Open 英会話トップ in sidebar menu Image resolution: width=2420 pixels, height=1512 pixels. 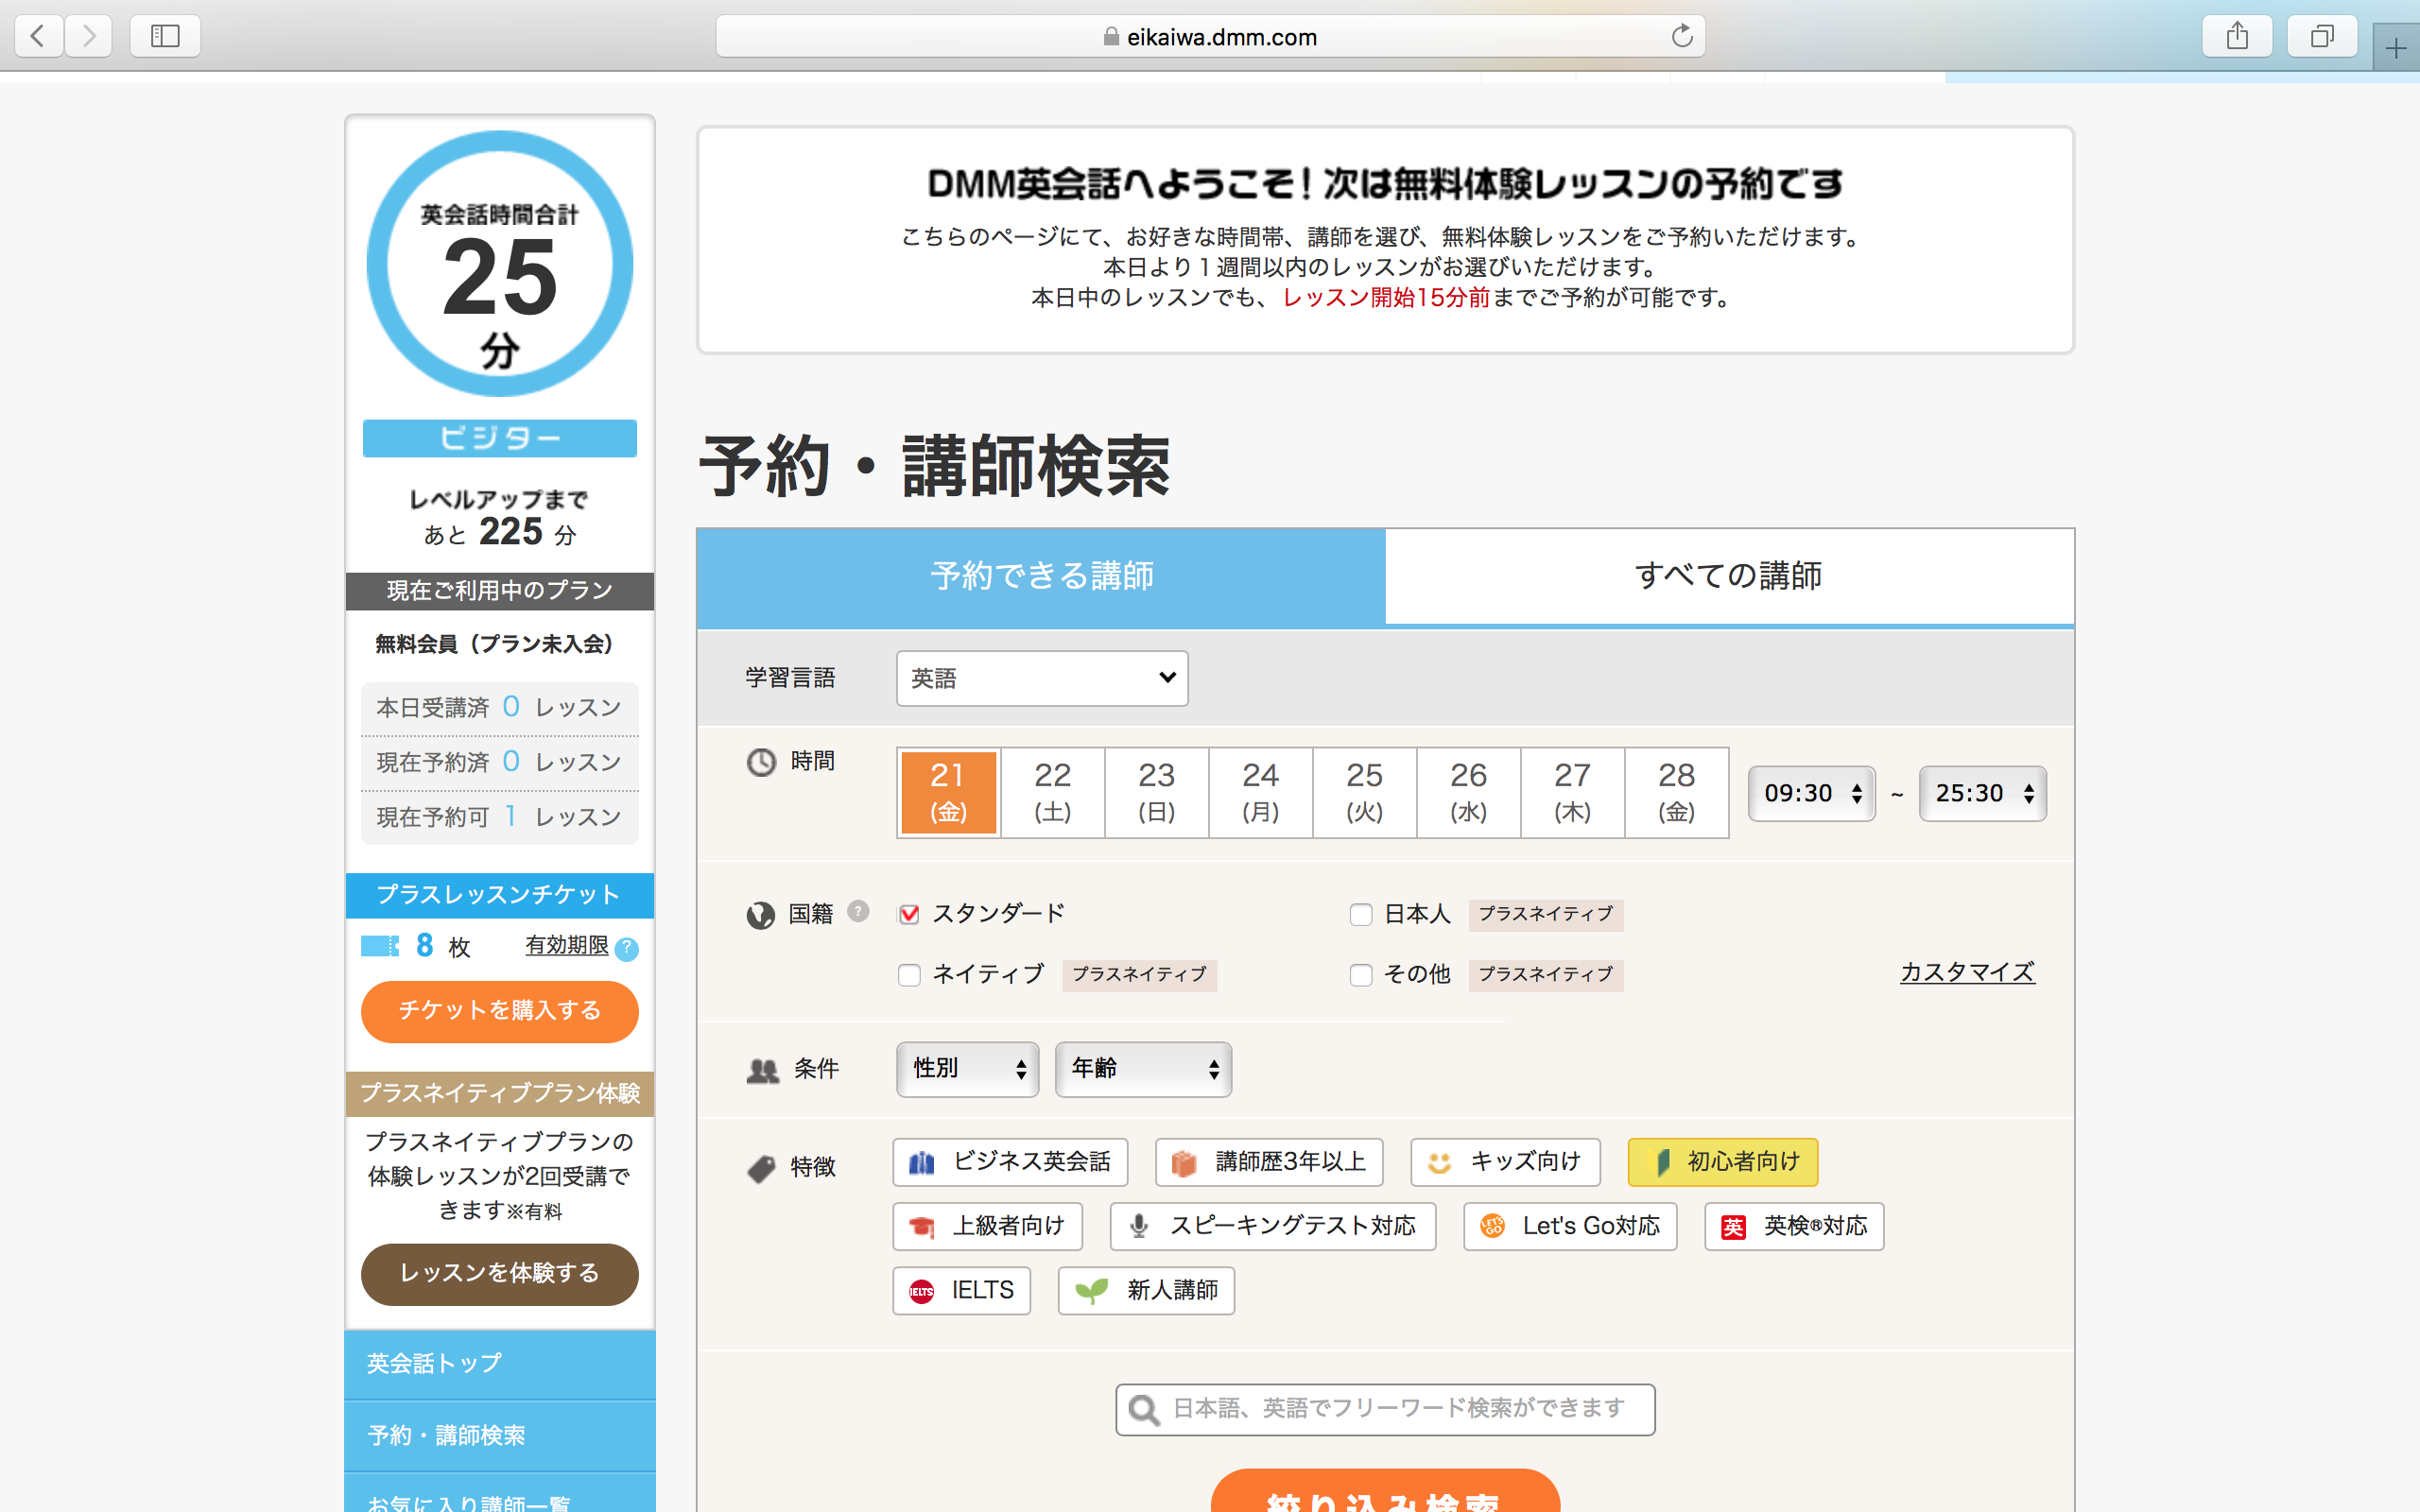[500, 1364]
